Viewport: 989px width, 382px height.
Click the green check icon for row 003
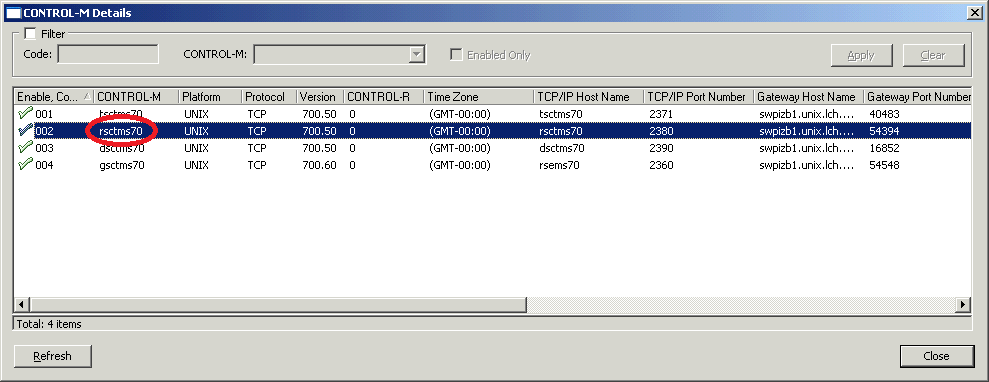point(25,148)
